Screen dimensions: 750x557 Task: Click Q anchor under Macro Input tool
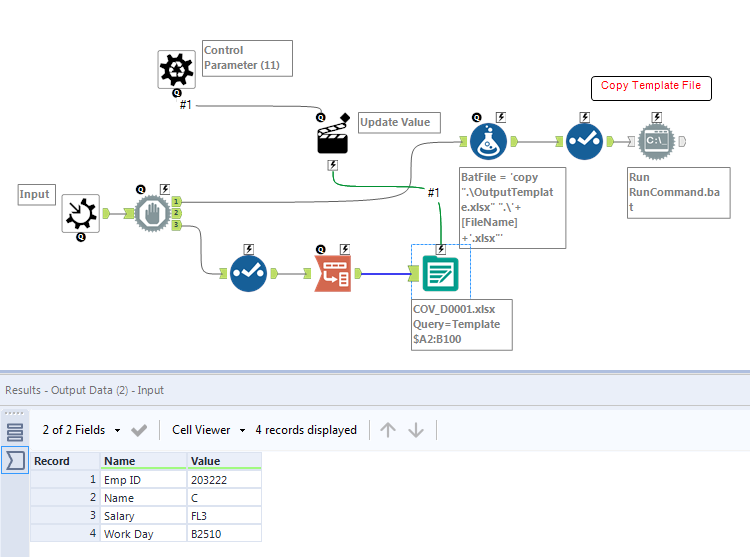pyautogui.click(x=81, y=237)
